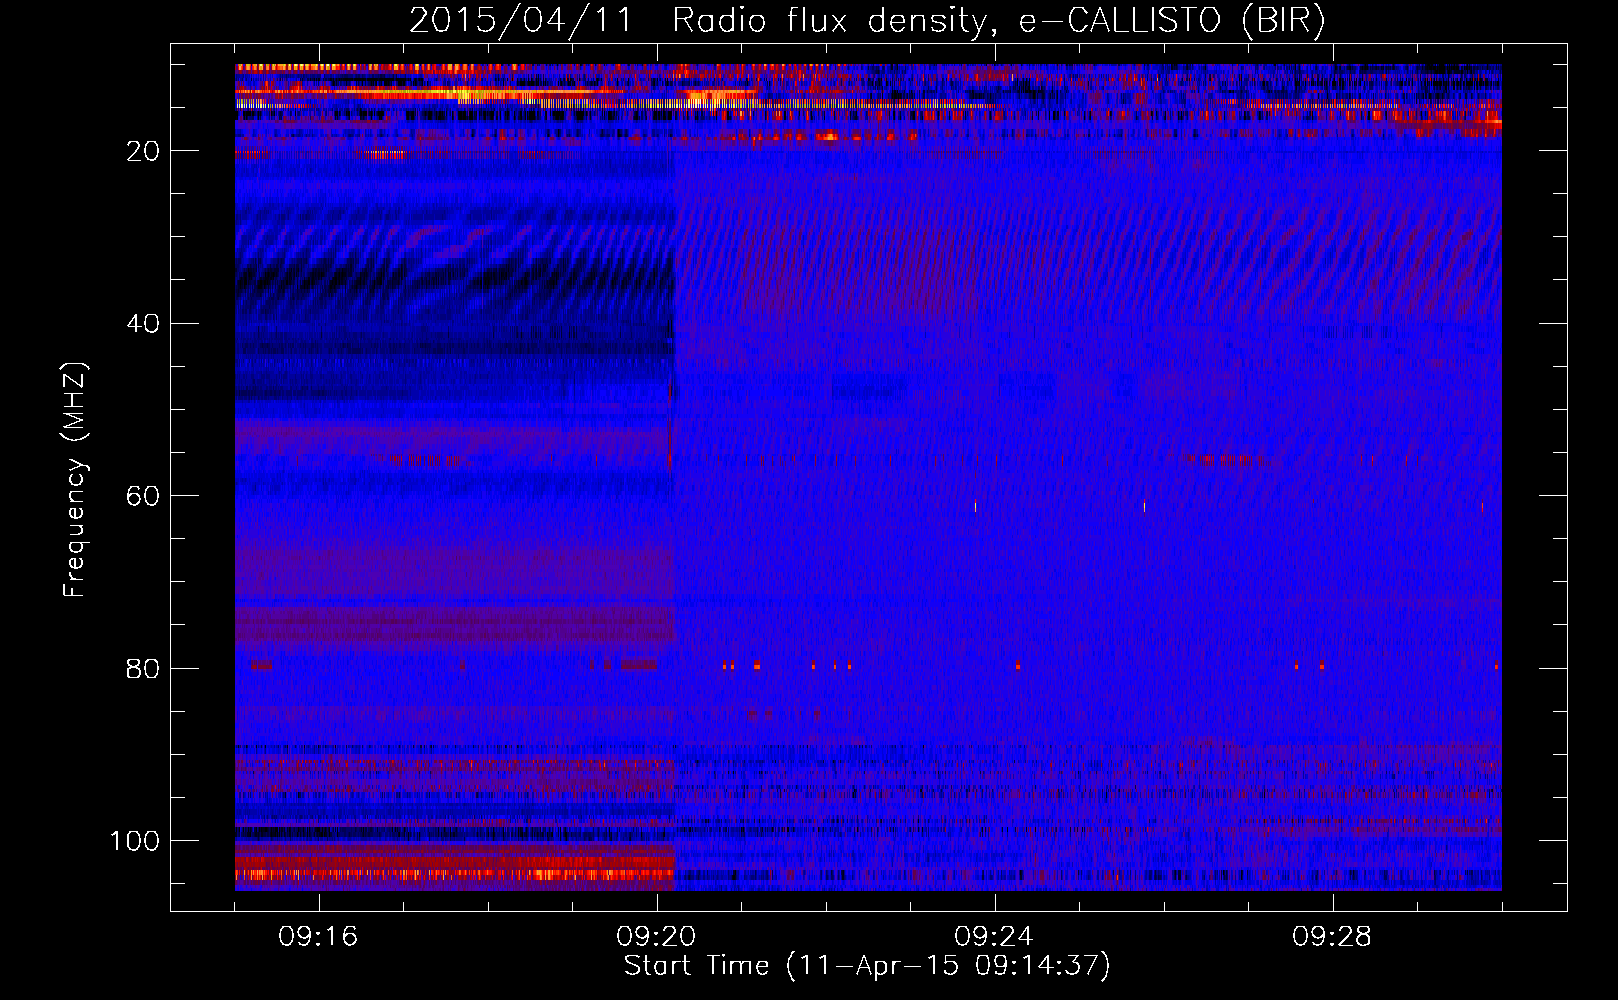Click the 'Frequency (MHZ)' axis label
Image resolution: width=1618 pixels, height=1000 pixels.
(76, 480)
